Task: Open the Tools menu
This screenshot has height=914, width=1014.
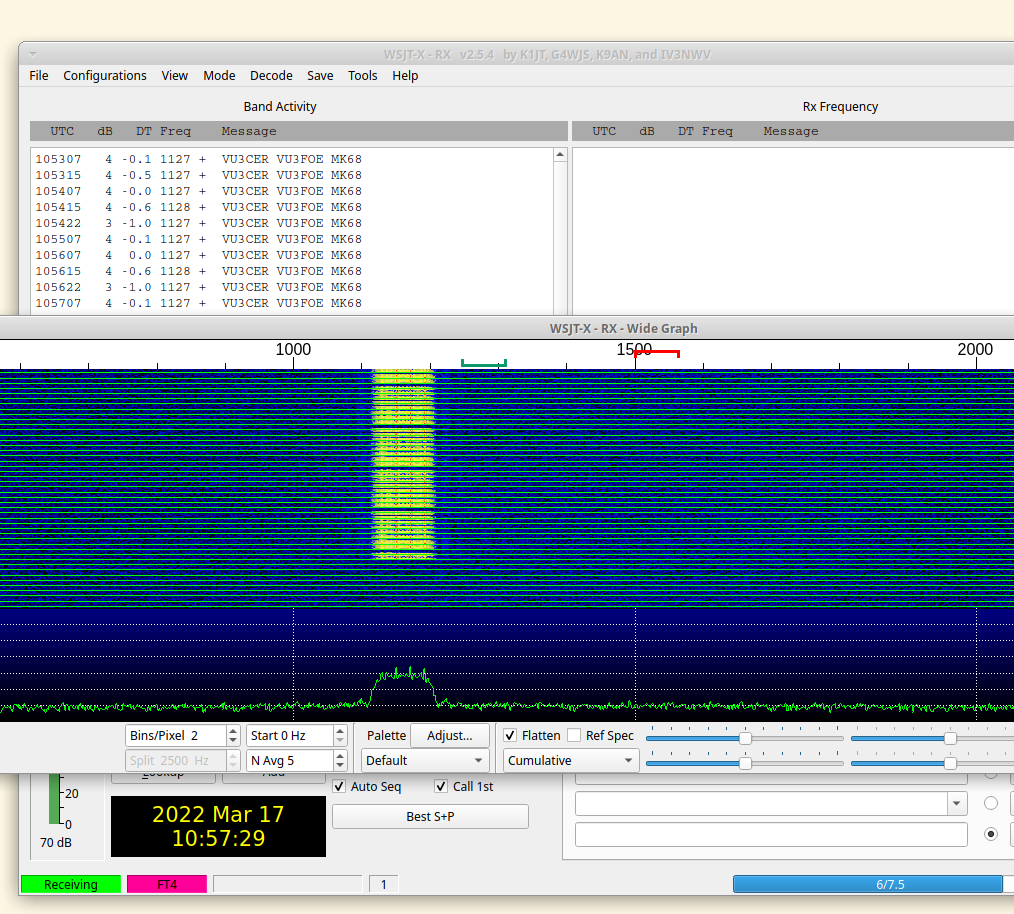Action: 362,76
